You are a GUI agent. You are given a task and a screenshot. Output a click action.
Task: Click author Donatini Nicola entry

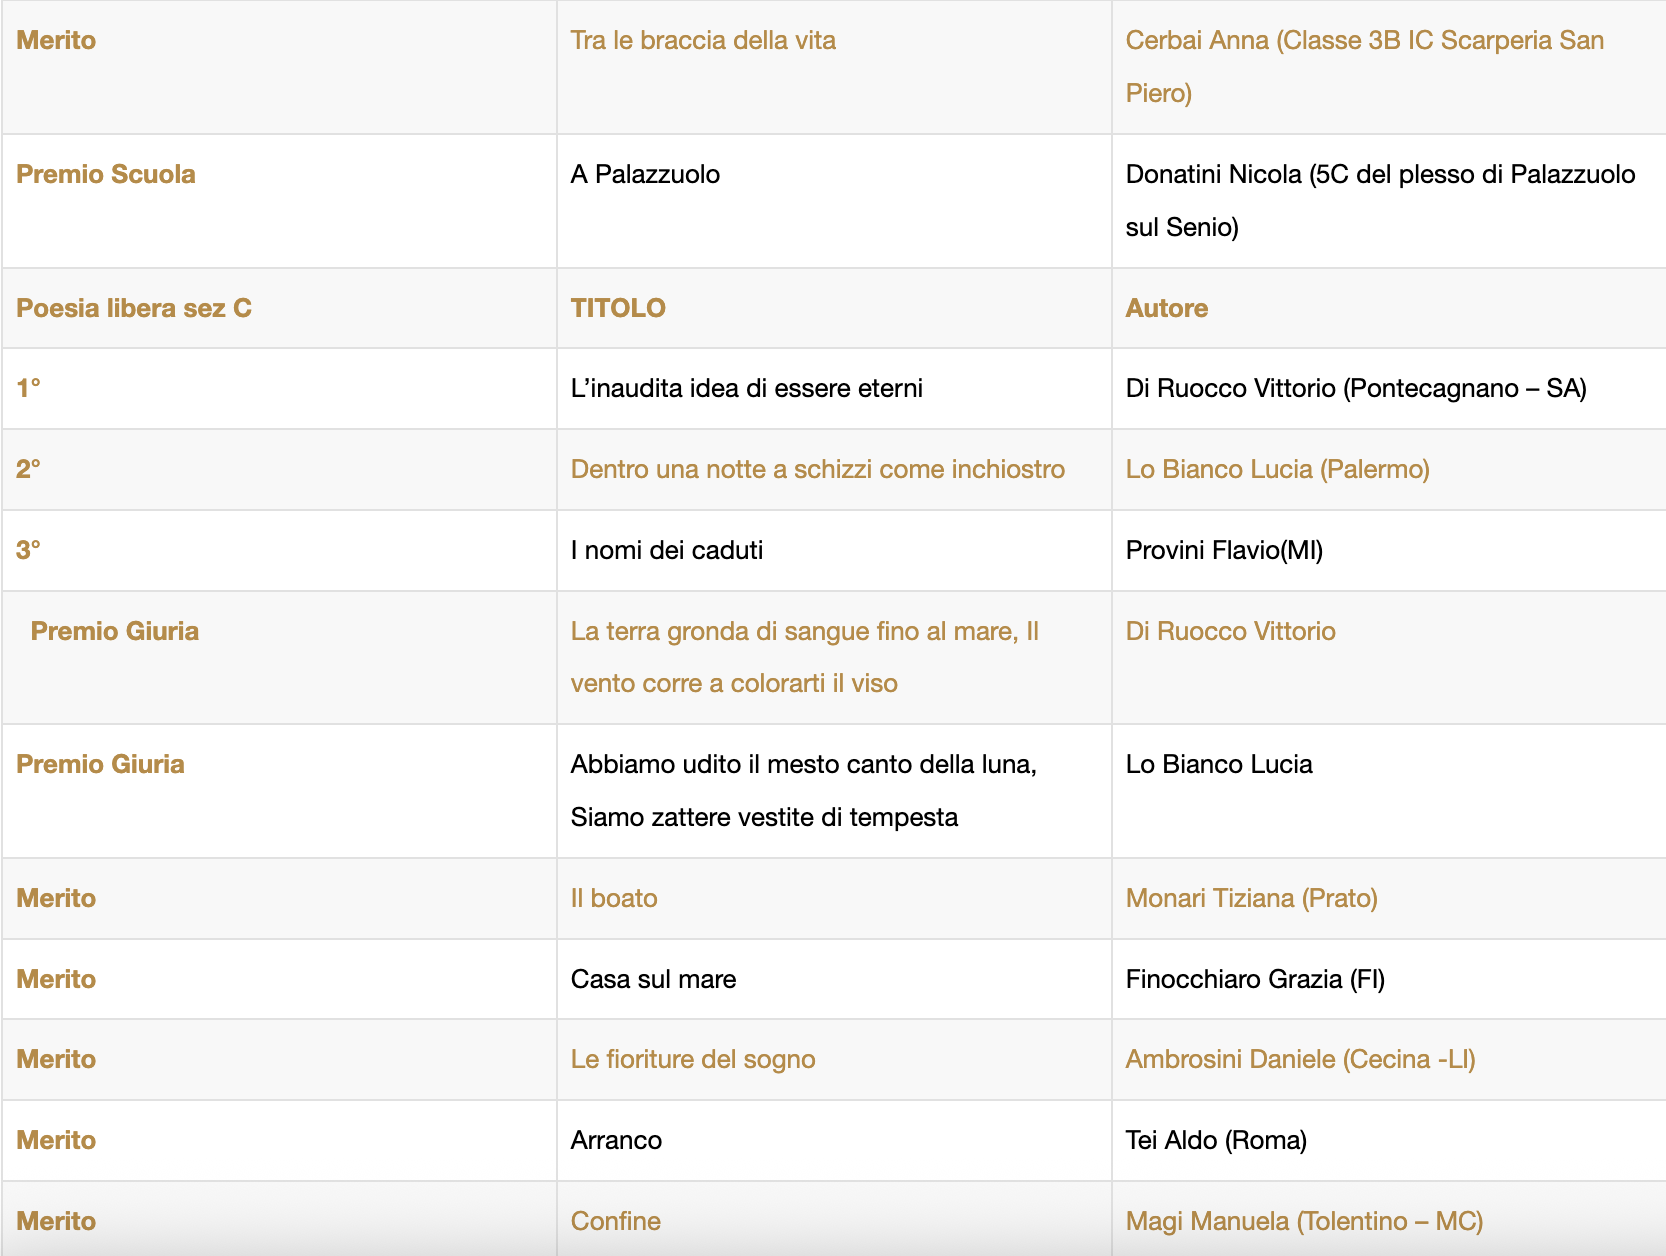coord(1379,200)
